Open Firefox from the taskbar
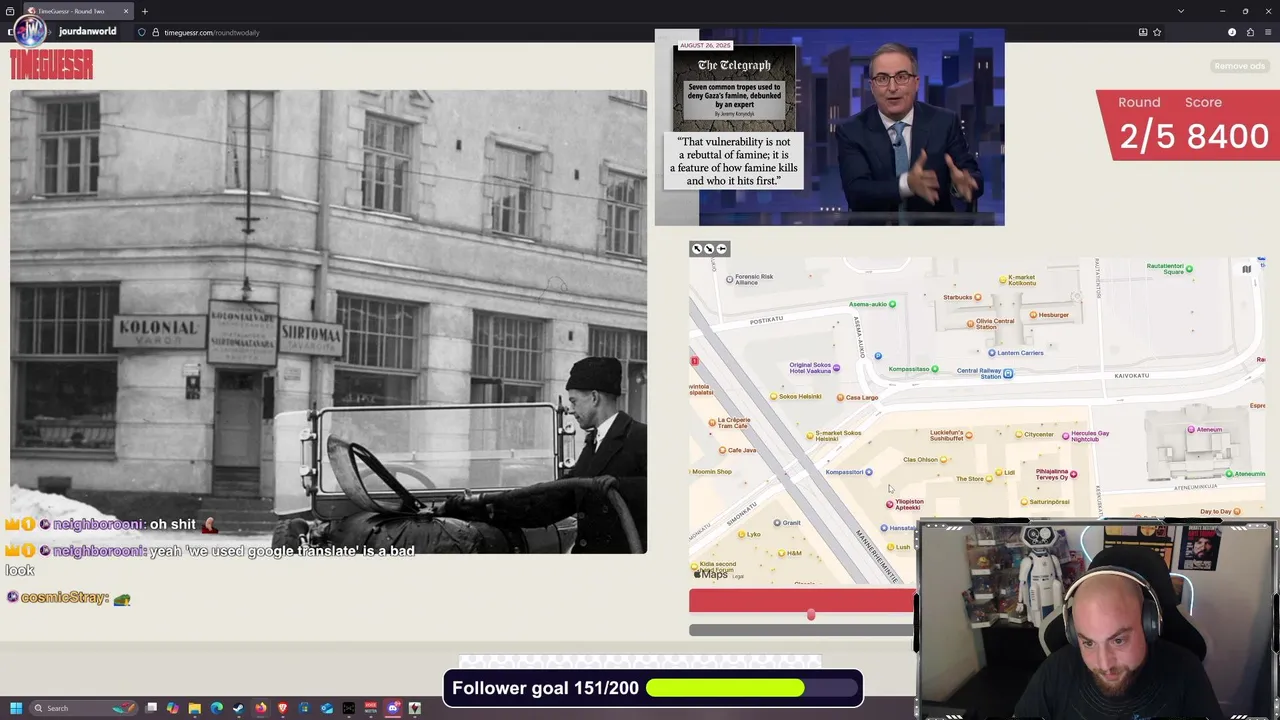Viewport: 1280px width, 720px height. pos(261,708)
